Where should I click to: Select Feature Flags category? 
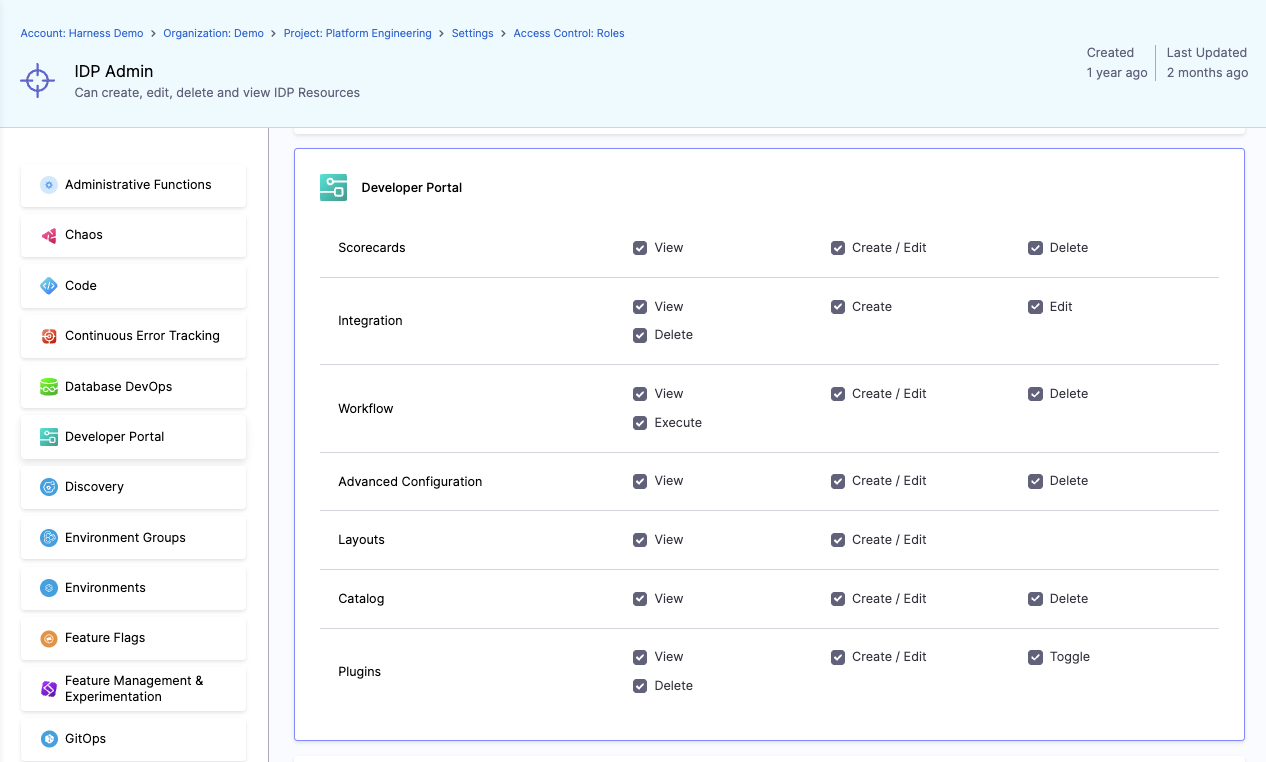[133, 638]
